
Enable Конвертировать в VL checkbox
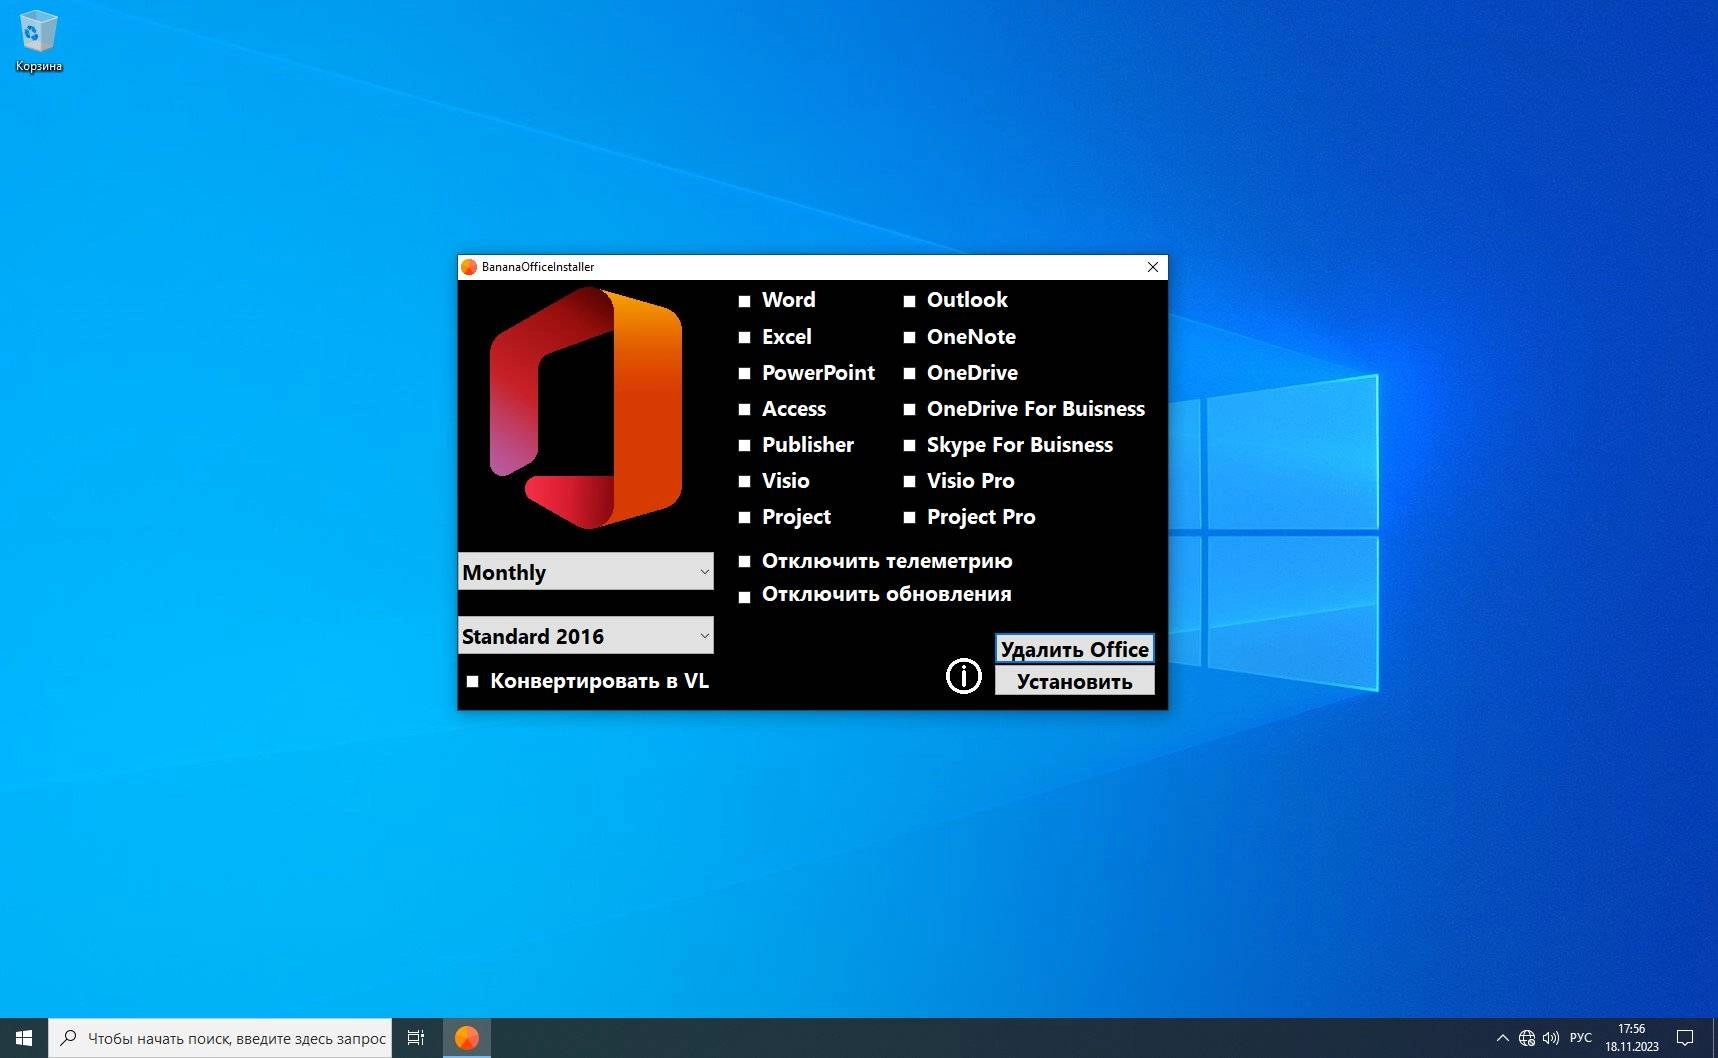[472, 682]
